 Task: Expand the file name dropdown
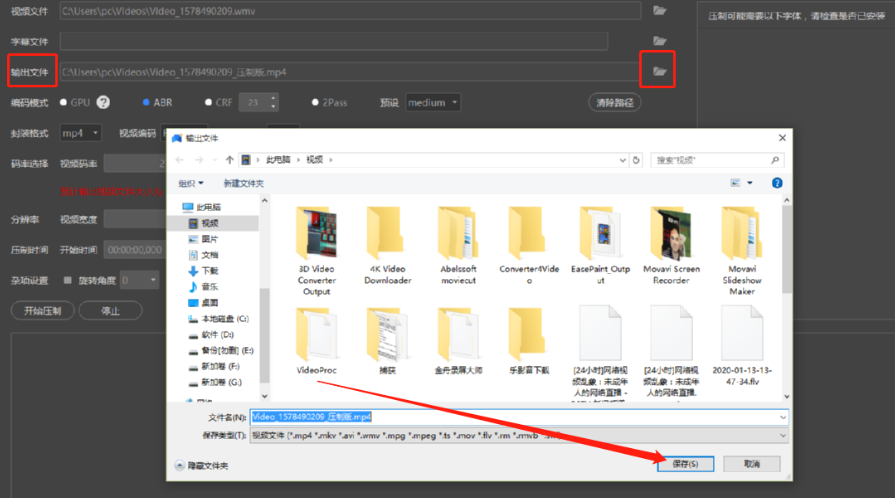point(783,417)
